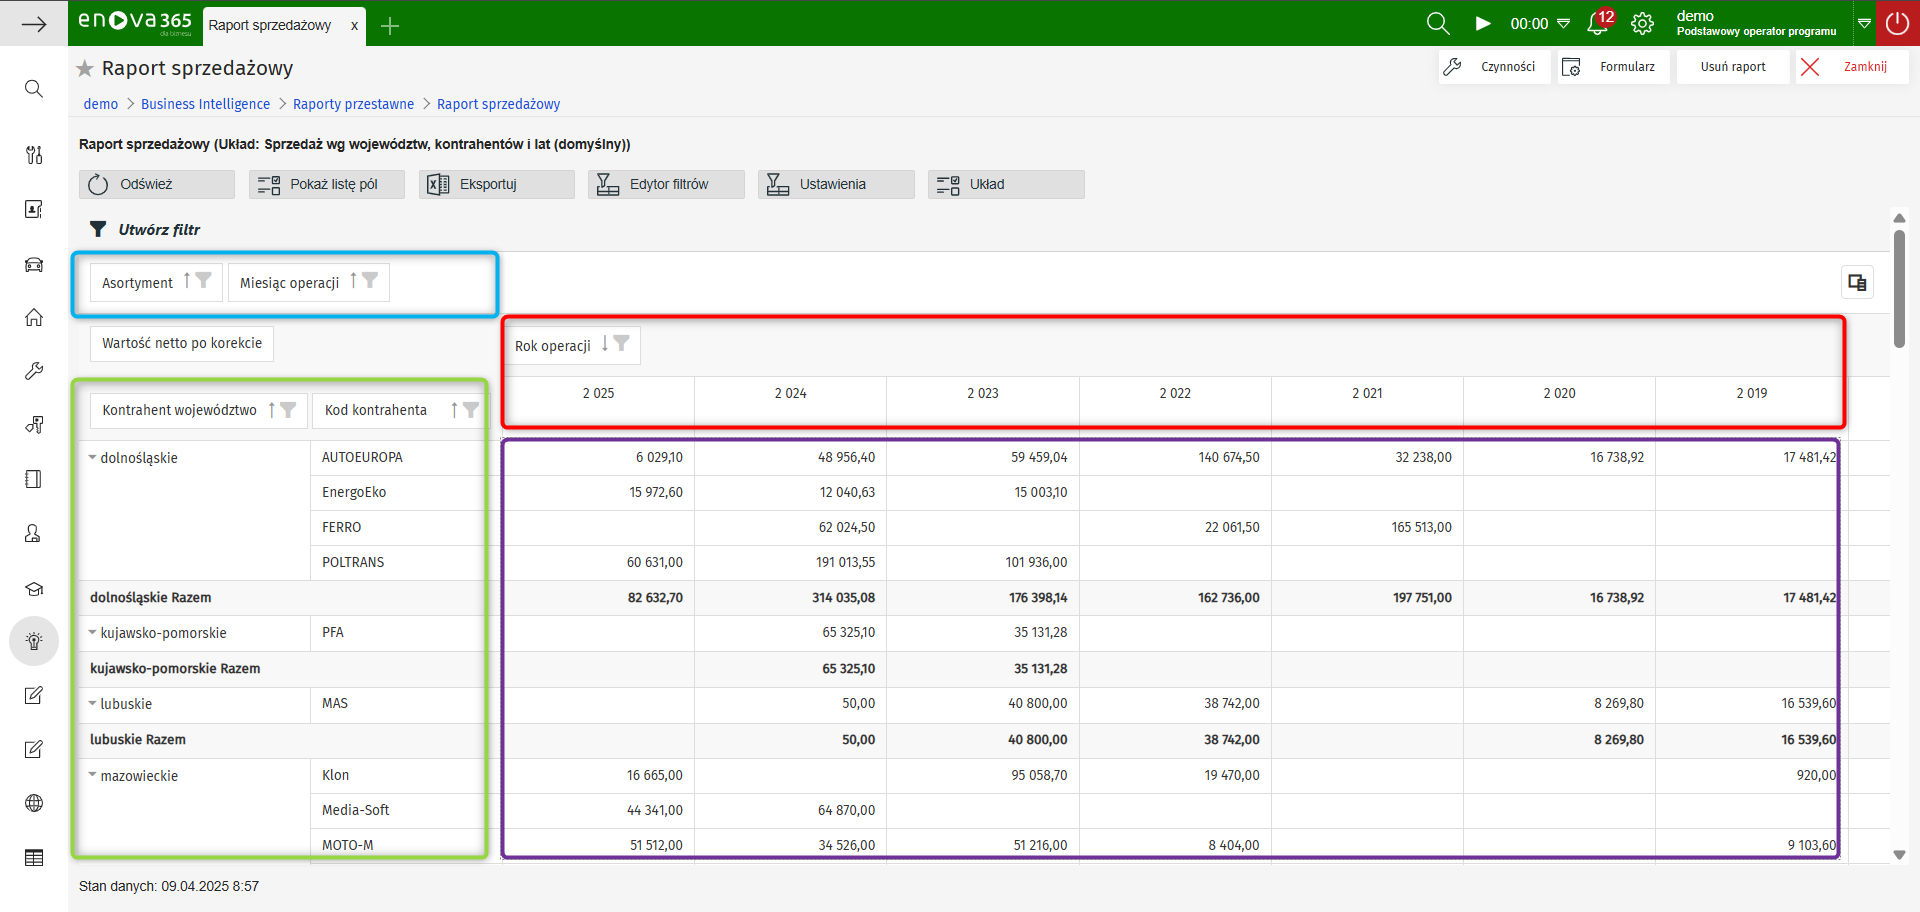The width and height of the screenshot is (1920, 912).
Task: Mark report as favorite with star
Action: click(85, 69)
